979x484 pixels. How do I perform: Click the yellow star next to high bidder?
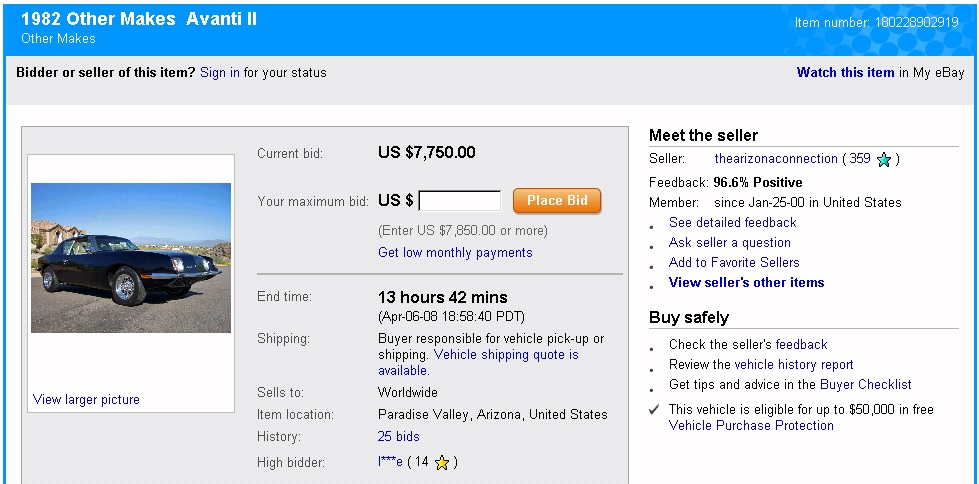[x=442, y=462]
